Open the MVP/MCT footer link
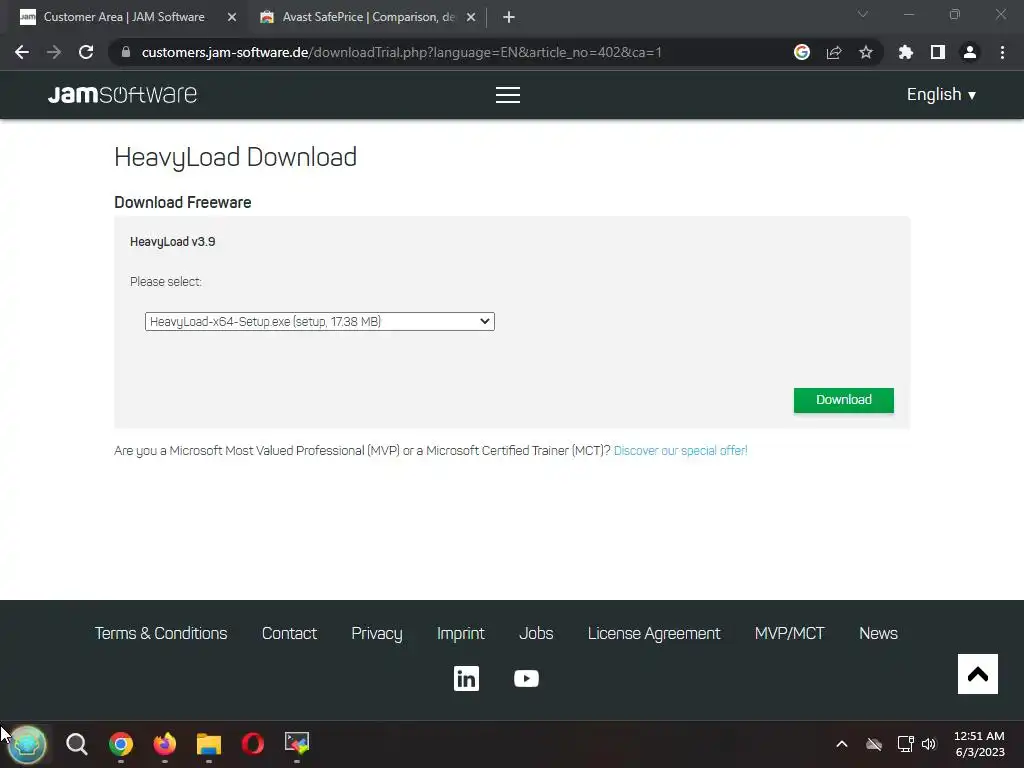The image size is (1024, 768). [x=790, y=633]
